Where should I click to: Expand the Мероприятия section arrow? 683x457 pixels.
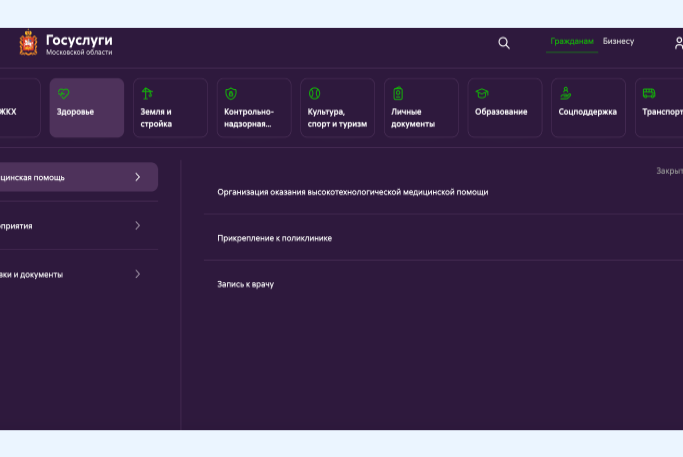(x=137, y=226)
